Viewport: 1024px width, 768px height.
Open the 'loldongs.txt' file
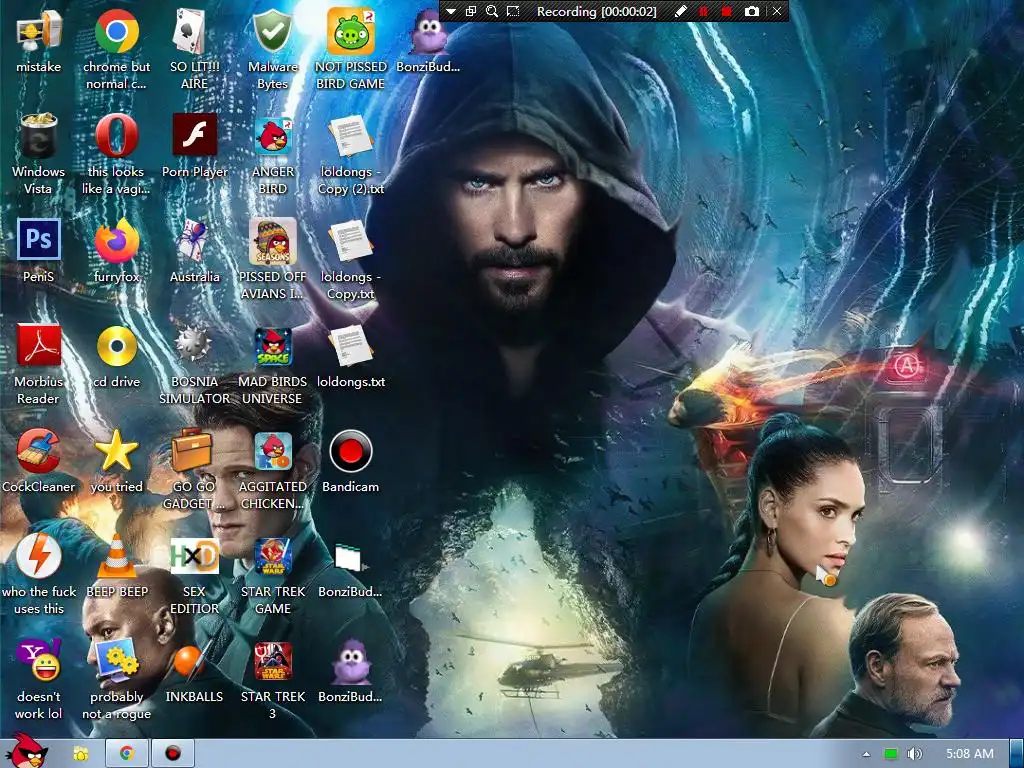click(x=351, y=346)
